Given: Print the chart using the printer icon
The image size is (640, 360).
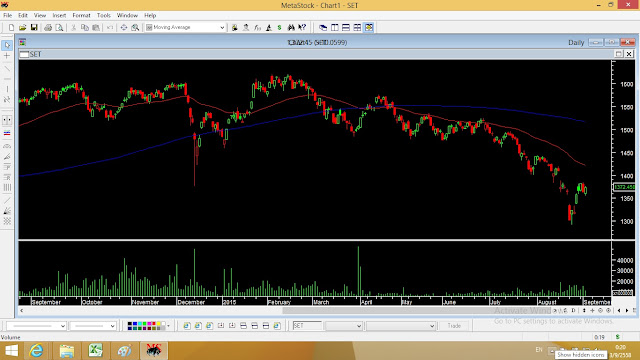Looking at the screenshot, I should (48, 27).
